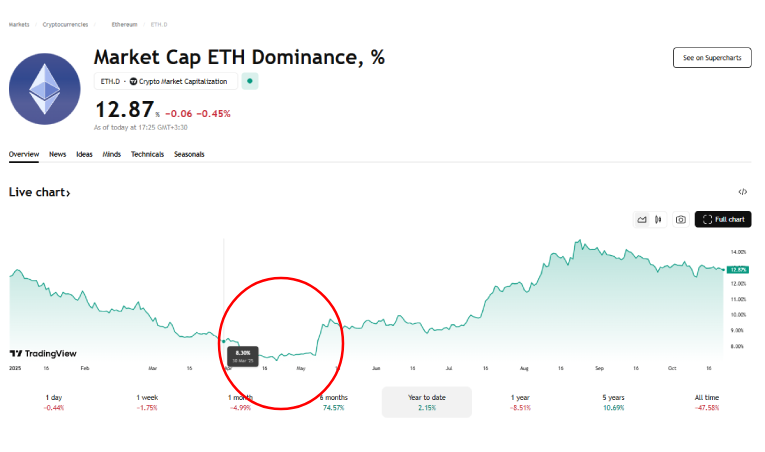Click See on Supercharts button
The width and height of the screenshot is (765, 452).
[711, 58]
